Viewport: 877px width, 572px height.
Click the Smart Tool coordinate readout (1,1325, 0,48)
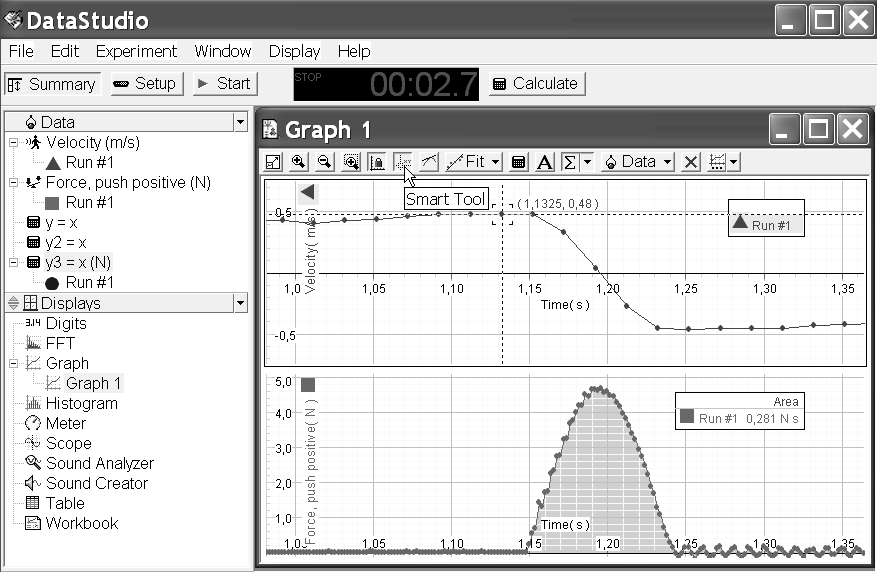[558, 204]
